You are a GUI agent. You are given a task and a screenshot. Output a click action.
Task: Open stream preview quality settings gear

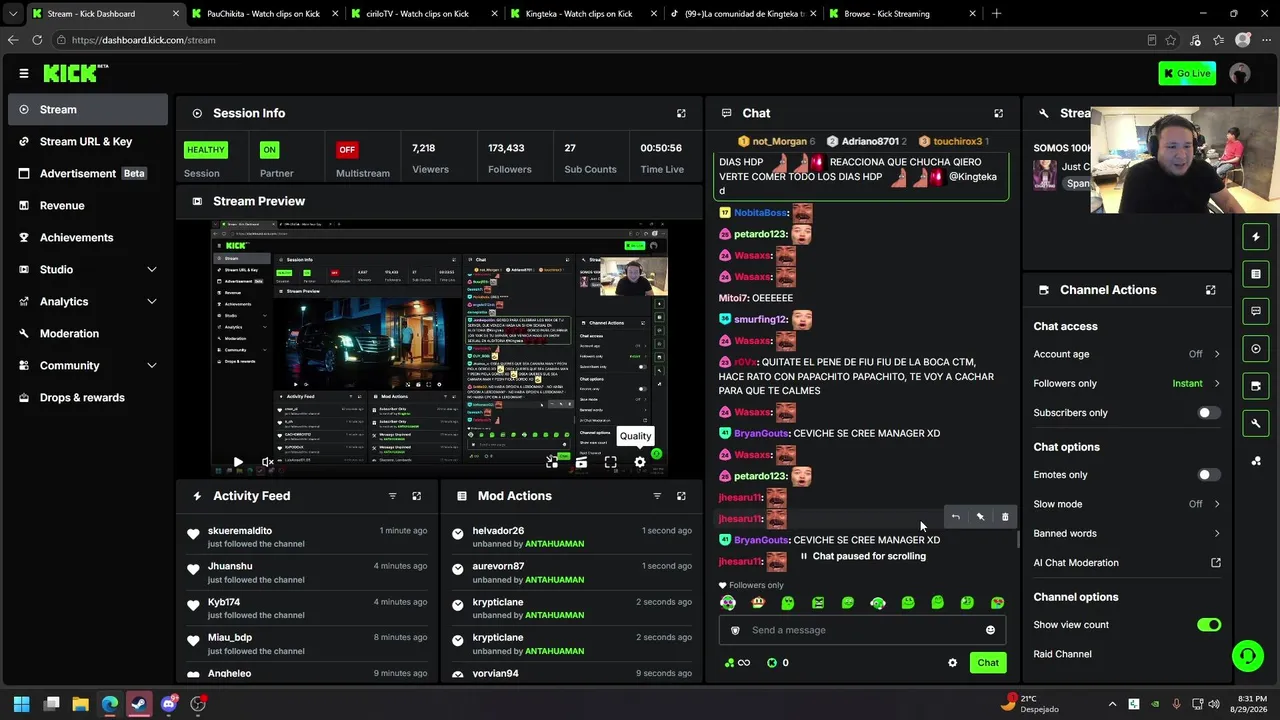(640, 462)
